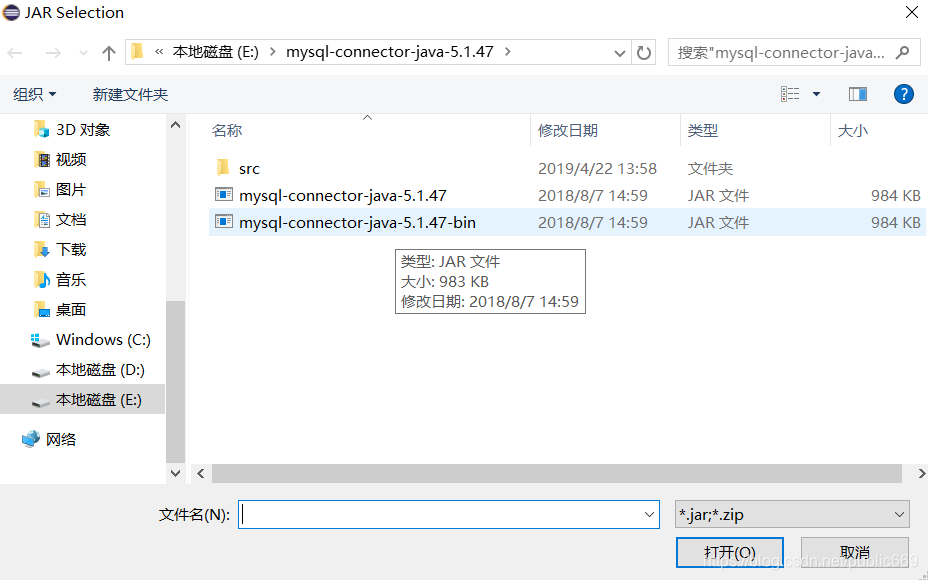Sort files by 名称 column
Image resolution: width=928 pixels, height=580 pixels.
point(227,130)
